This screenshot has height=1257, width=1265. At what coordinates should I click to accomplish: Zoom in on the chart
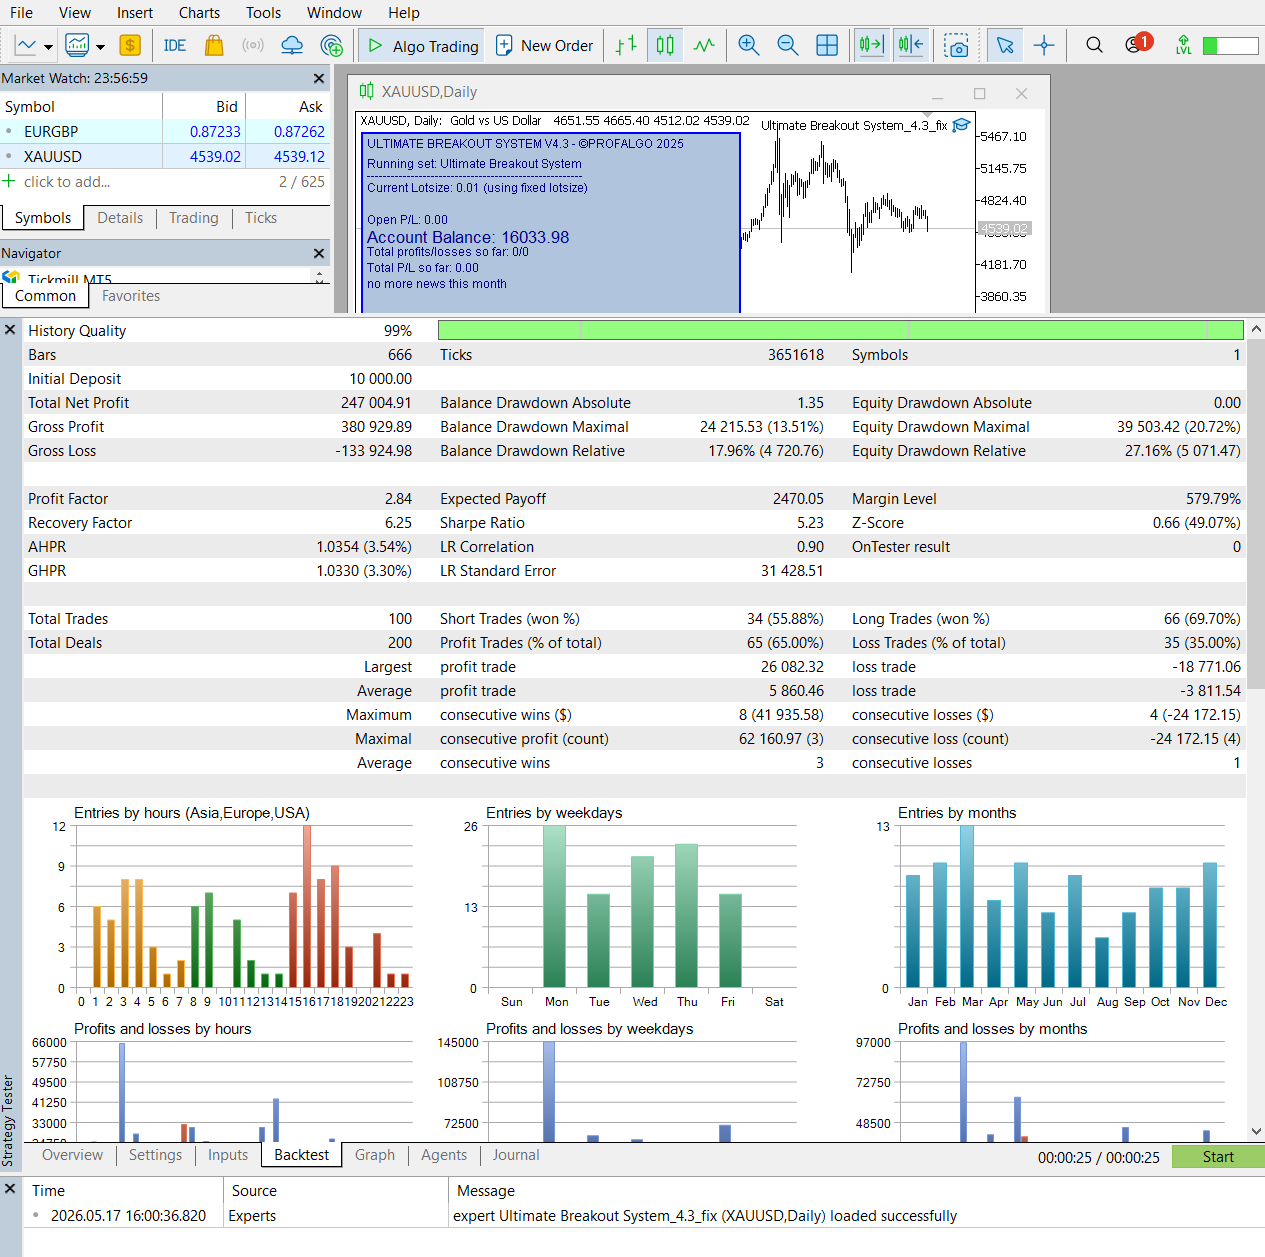(748, 45)
